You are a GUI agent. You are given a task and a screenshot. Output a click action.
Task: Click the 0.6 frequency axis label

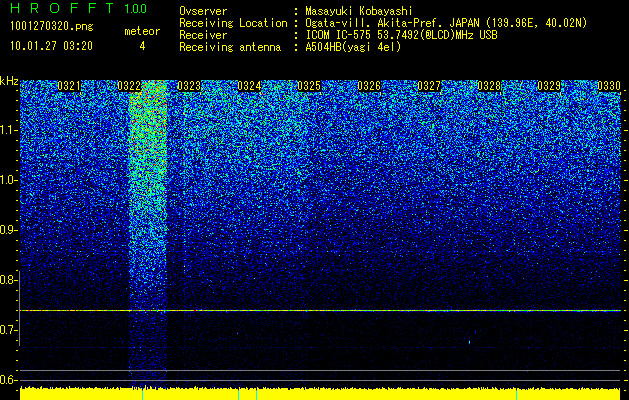click(x=8, y=380)
